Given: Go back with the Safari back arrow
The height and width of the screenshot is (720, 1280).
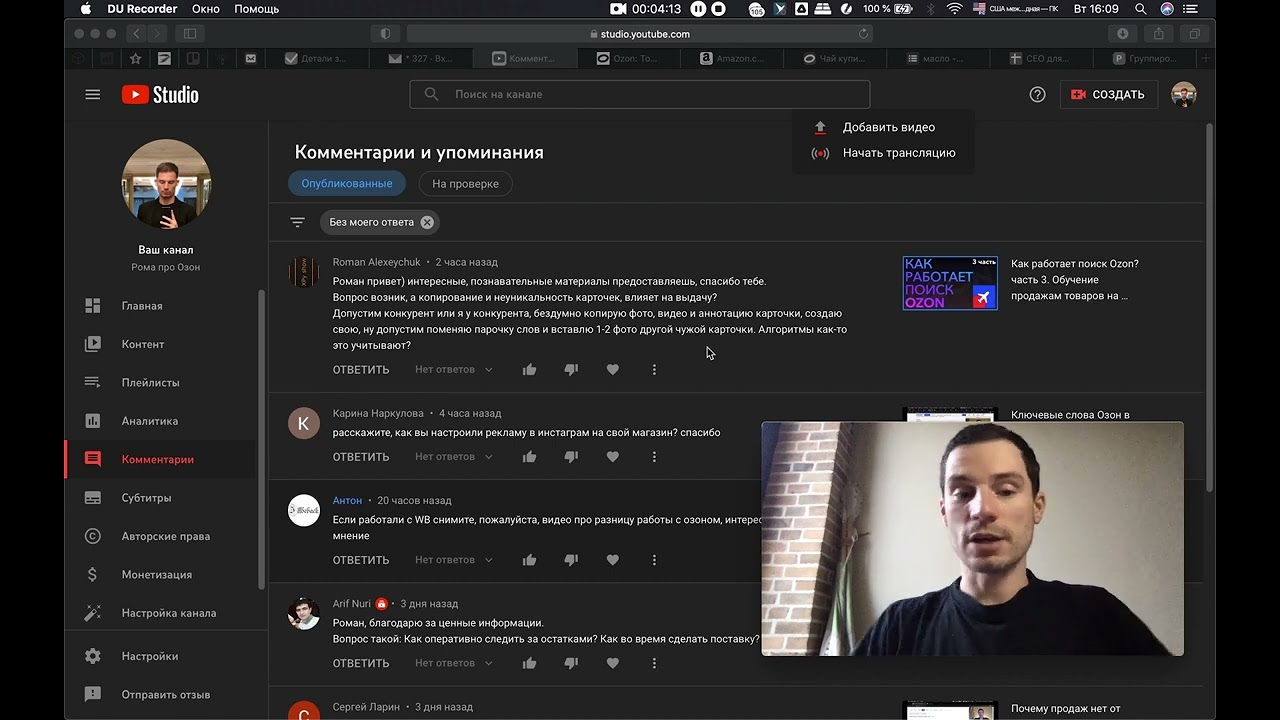Looking at the screenshot, I should click(x=137, y=34).
